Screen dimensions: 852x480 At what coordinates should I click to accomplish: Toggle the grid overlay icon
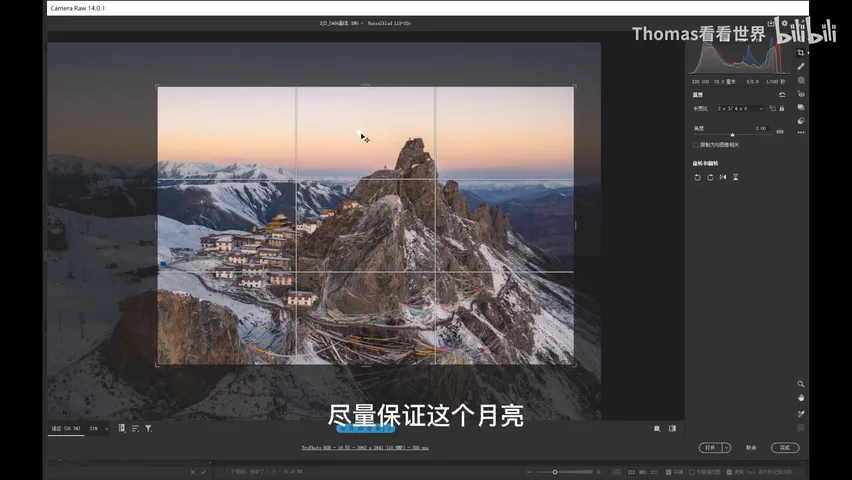800,428
